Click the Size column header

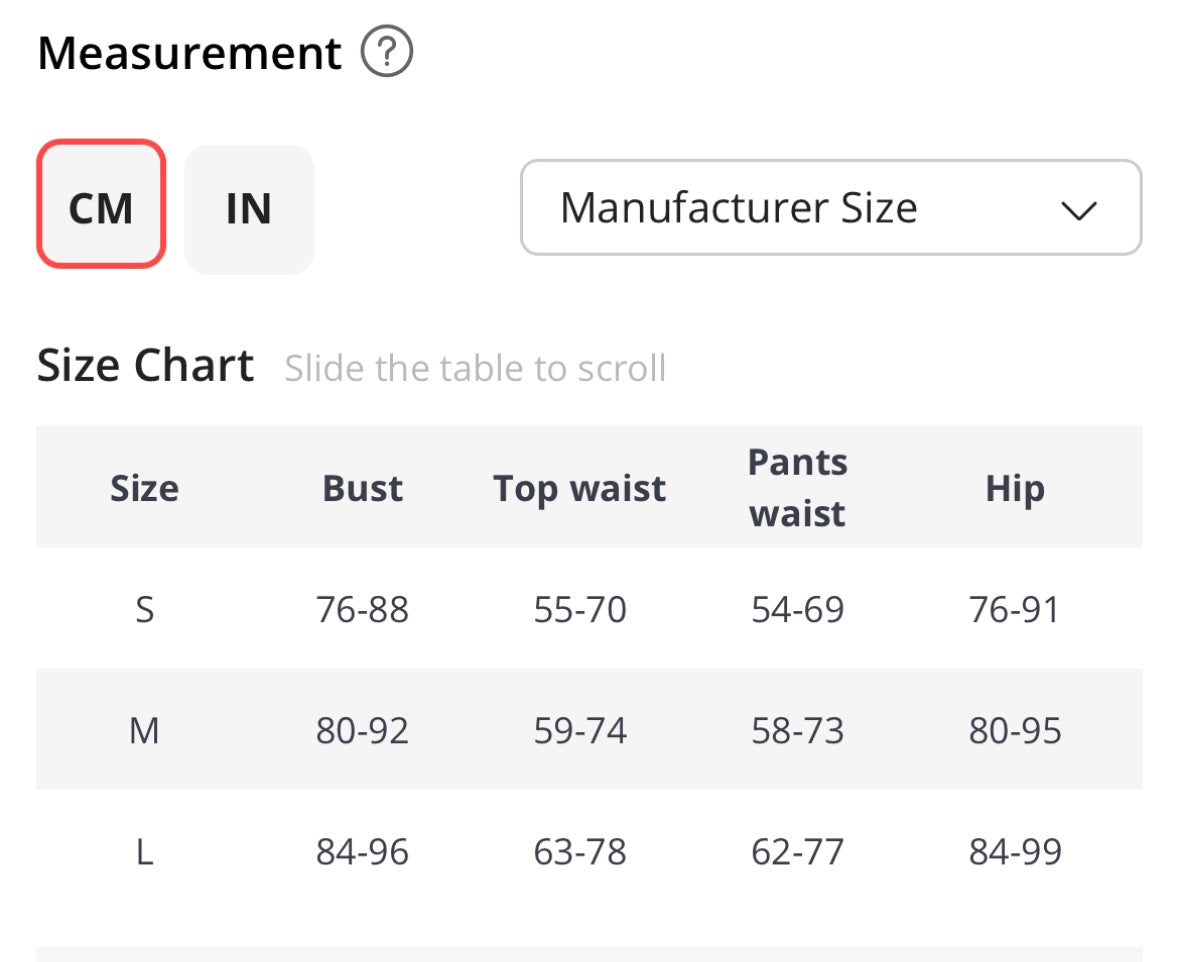(x=144, y=488)
